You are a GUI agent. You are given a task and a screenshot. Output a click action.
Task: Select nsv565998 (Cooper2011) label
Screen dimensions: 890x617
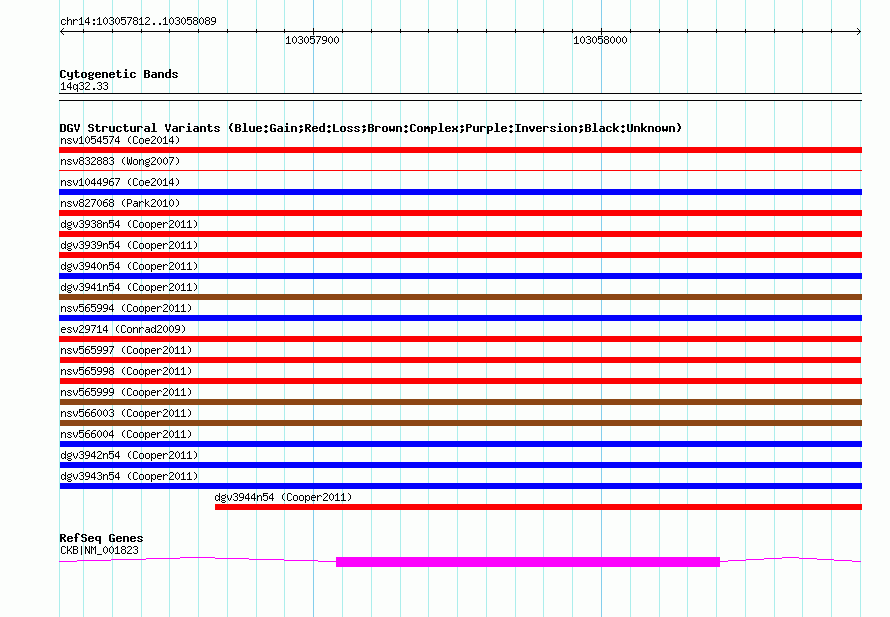tap(126, 371)
